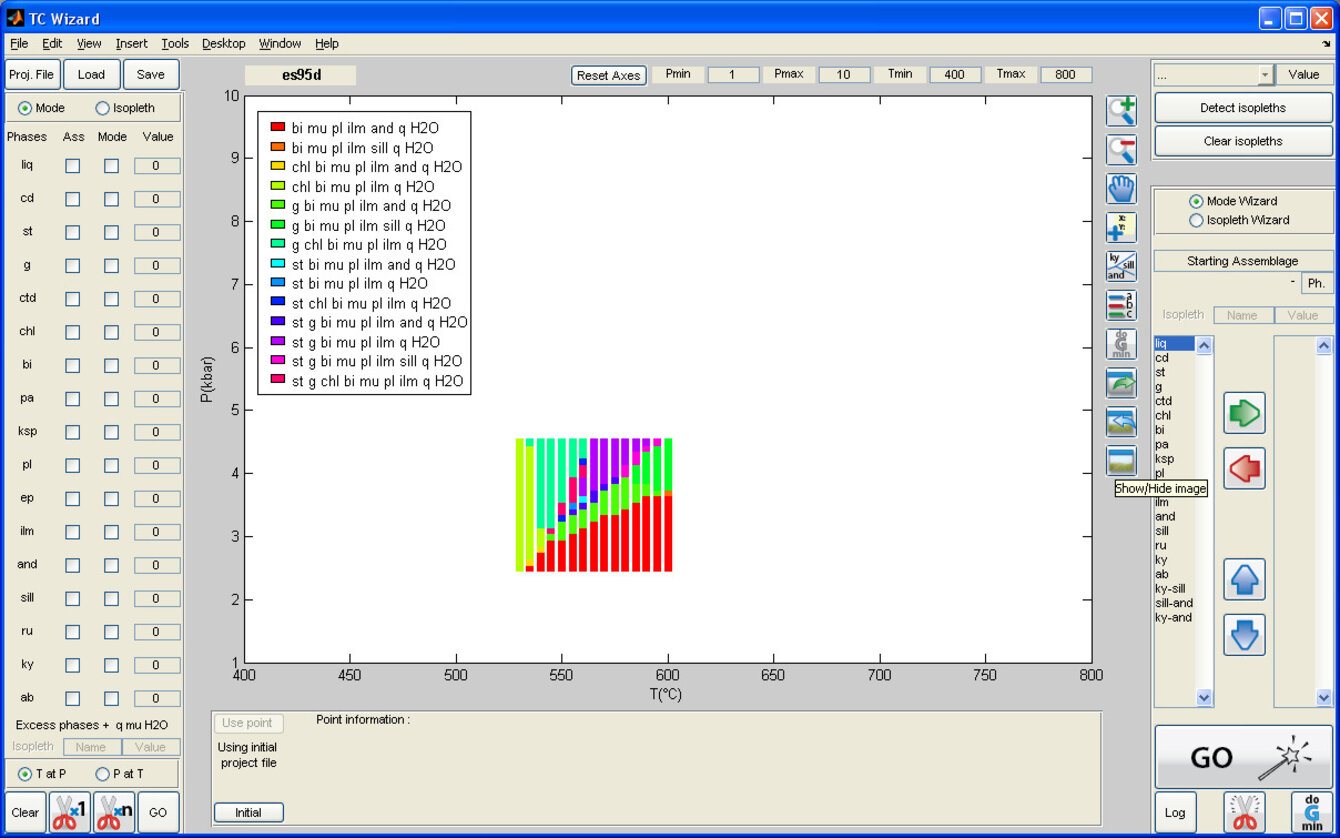Click the ky/sill/and aluminosilicate diagram icon
The height and width of the screenshot is (838, 1340).
tap(1121, 266)
